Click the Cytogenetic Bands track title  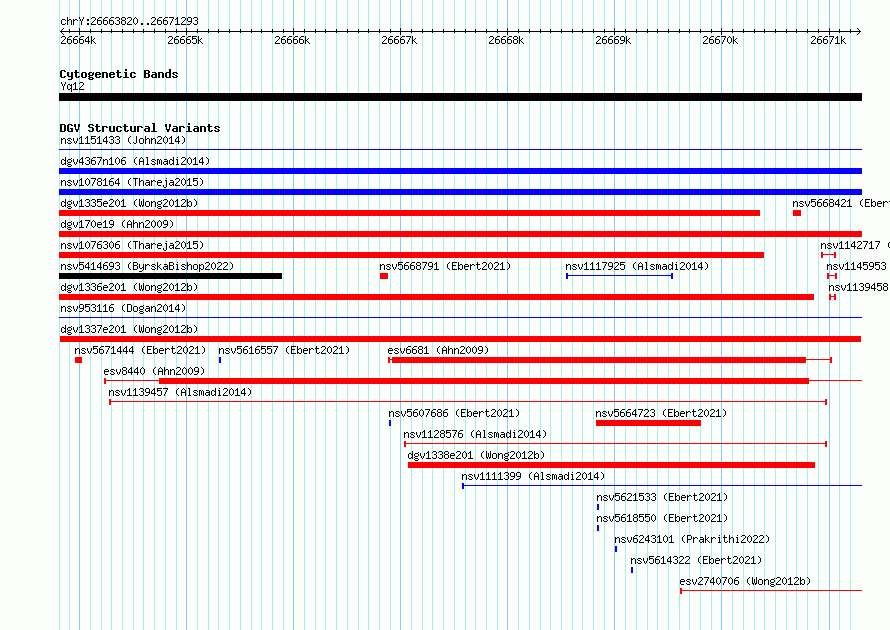[x=119, y=74]
